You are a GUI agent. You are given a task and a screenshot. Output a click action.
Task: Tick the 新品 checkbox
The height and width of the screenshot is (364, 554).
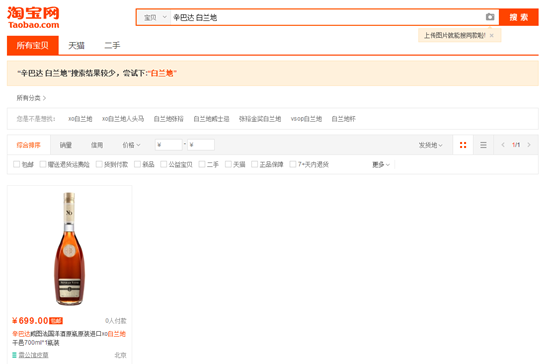[137, 164]
